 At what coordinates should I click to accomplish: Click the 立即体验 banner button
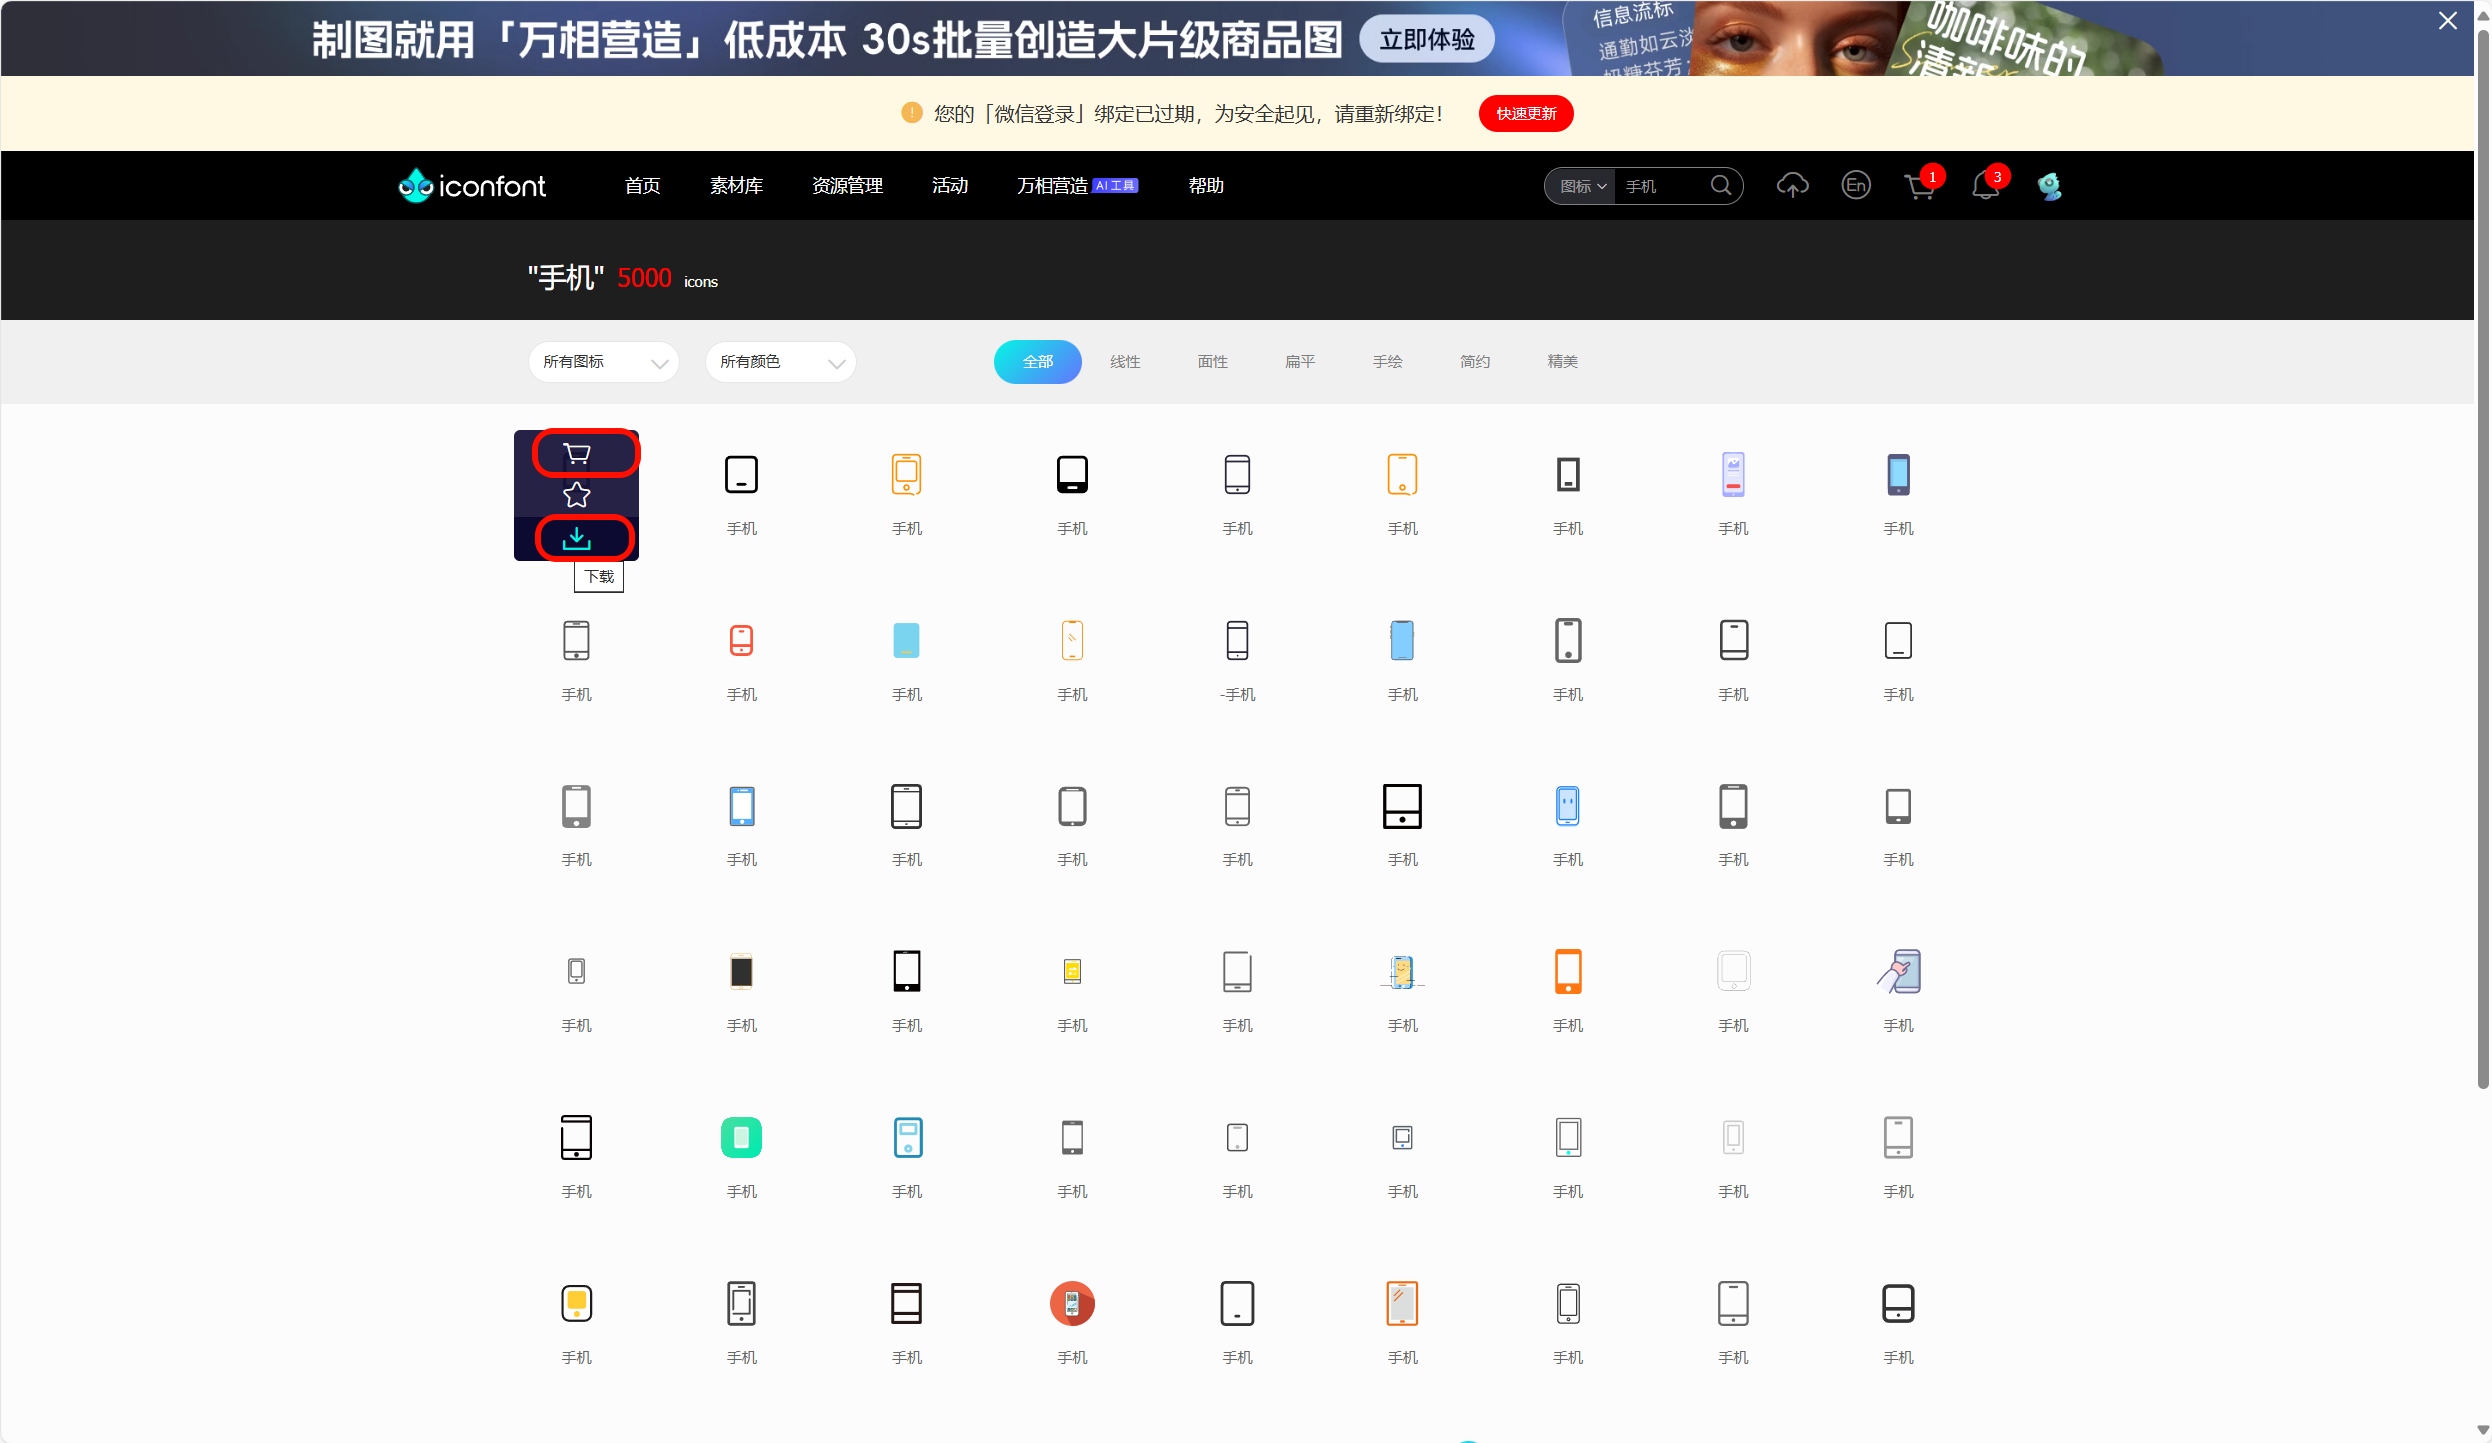click(1425, 38)
